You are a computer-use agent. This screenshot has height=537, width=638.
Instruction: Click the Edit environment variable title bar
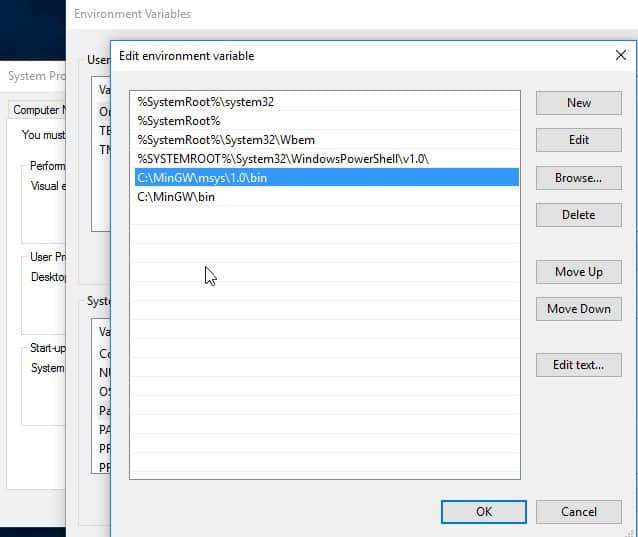click(350, 56)
